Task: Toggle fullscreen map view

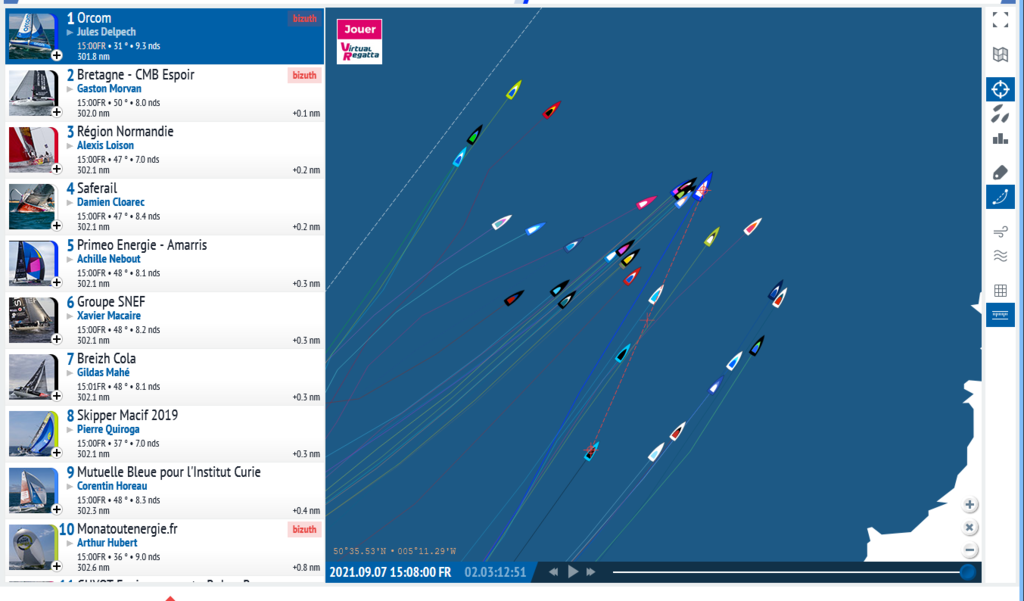Action: [1000, 20]
